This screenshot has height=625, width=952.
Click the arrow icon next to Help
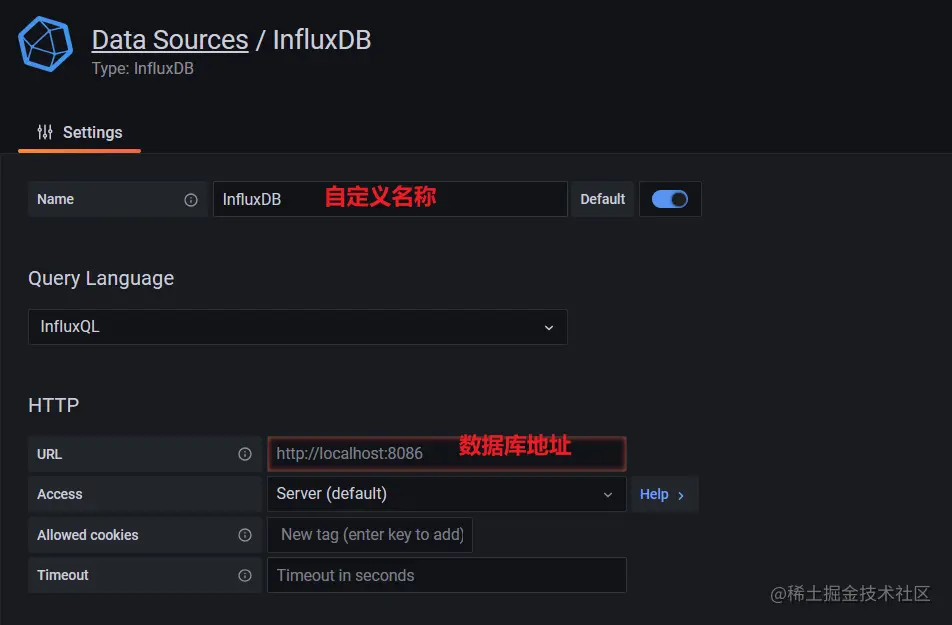(x=681, y=495)
